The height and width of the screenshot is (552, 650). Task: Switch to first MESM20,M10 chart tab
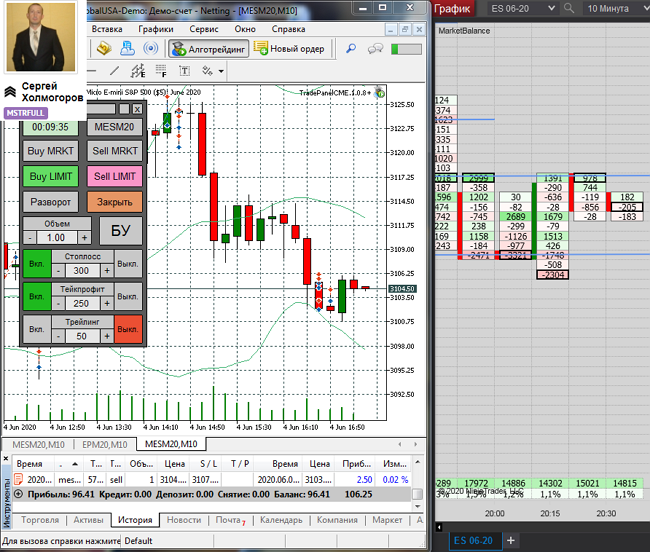click(x=38, y=445)
